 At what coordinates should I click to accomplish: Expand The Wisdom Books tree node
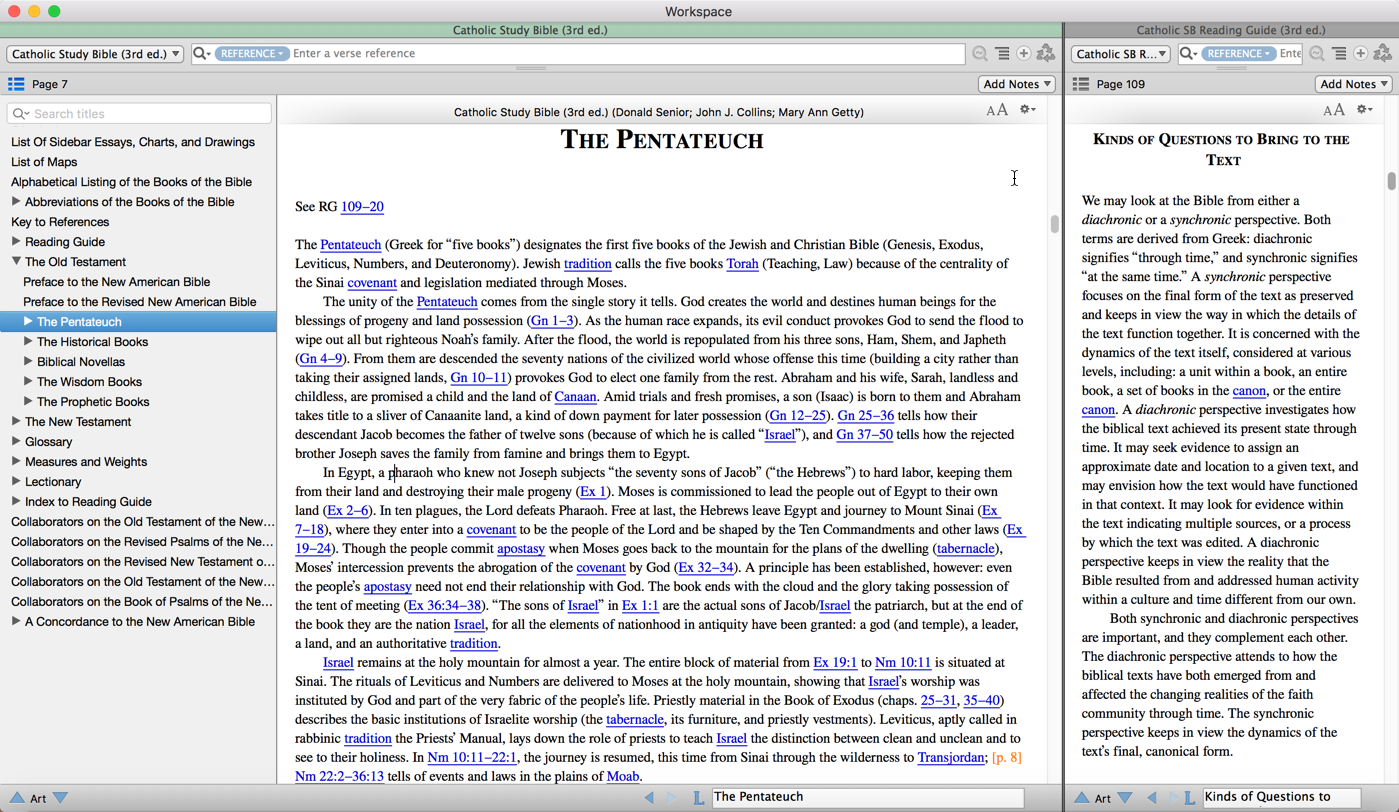point(28,381)
